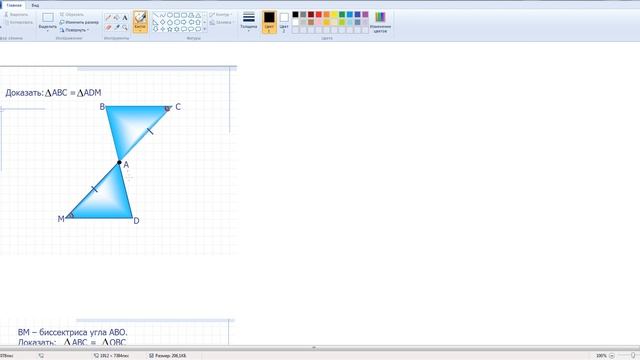Pick the yellow color swatch

334,14
